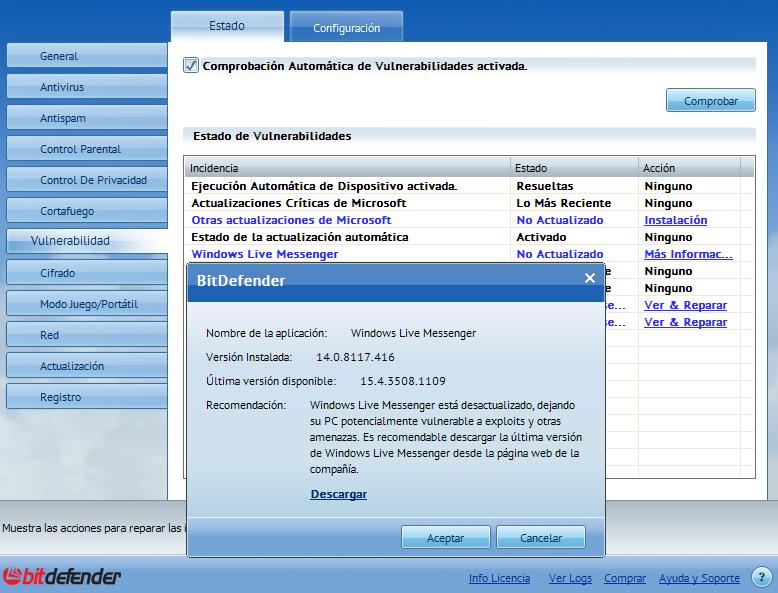Click the help question mark icon
The image size is (778, 593).
point(762,577)
